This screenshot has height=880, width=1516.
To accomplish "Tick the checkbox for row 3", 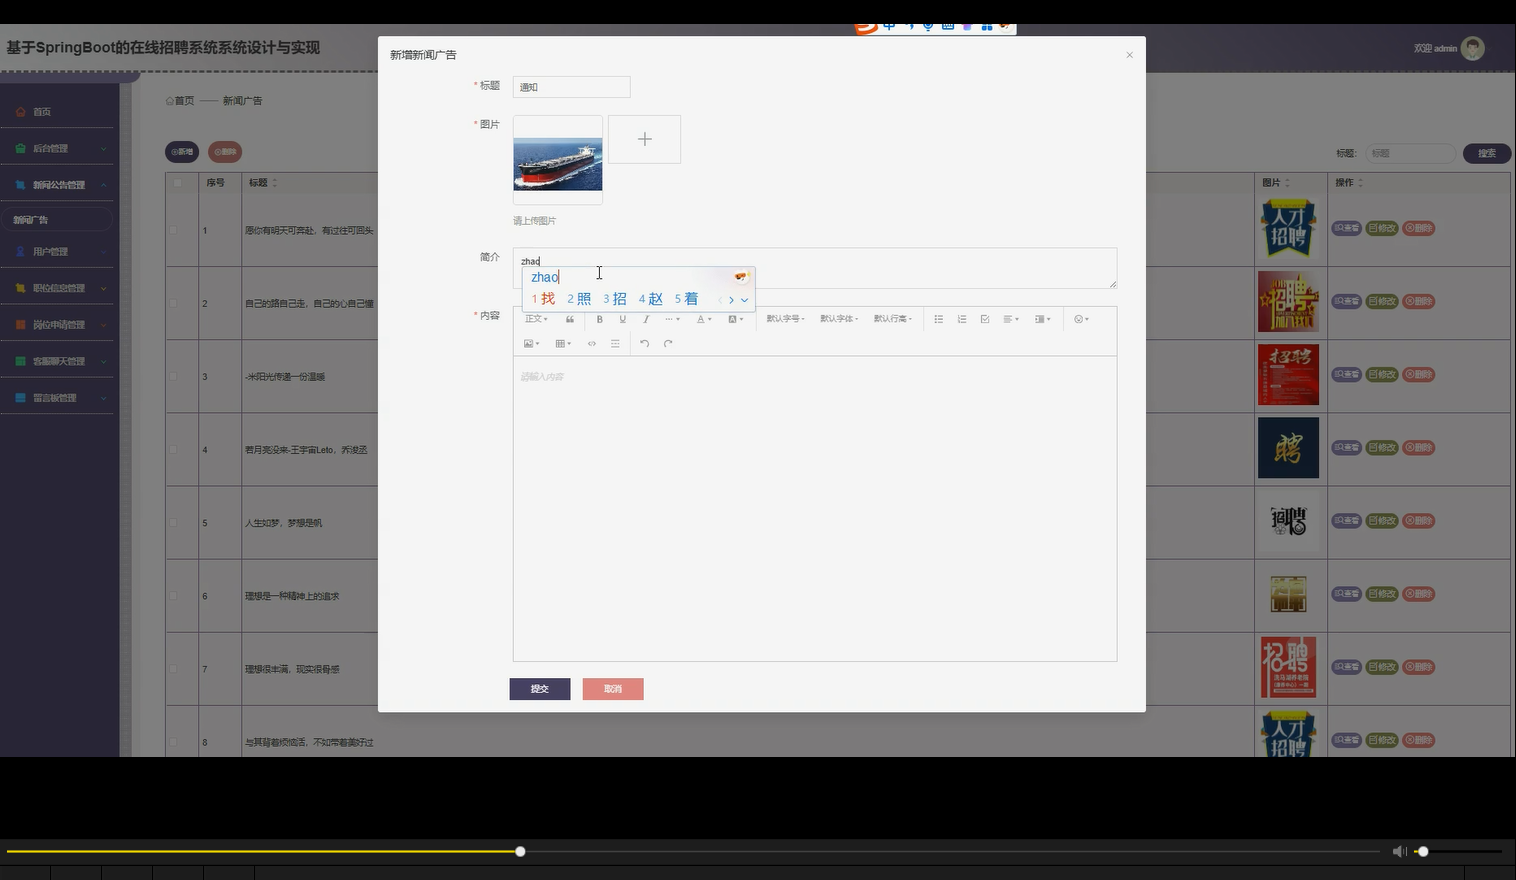I will (173, 376).
